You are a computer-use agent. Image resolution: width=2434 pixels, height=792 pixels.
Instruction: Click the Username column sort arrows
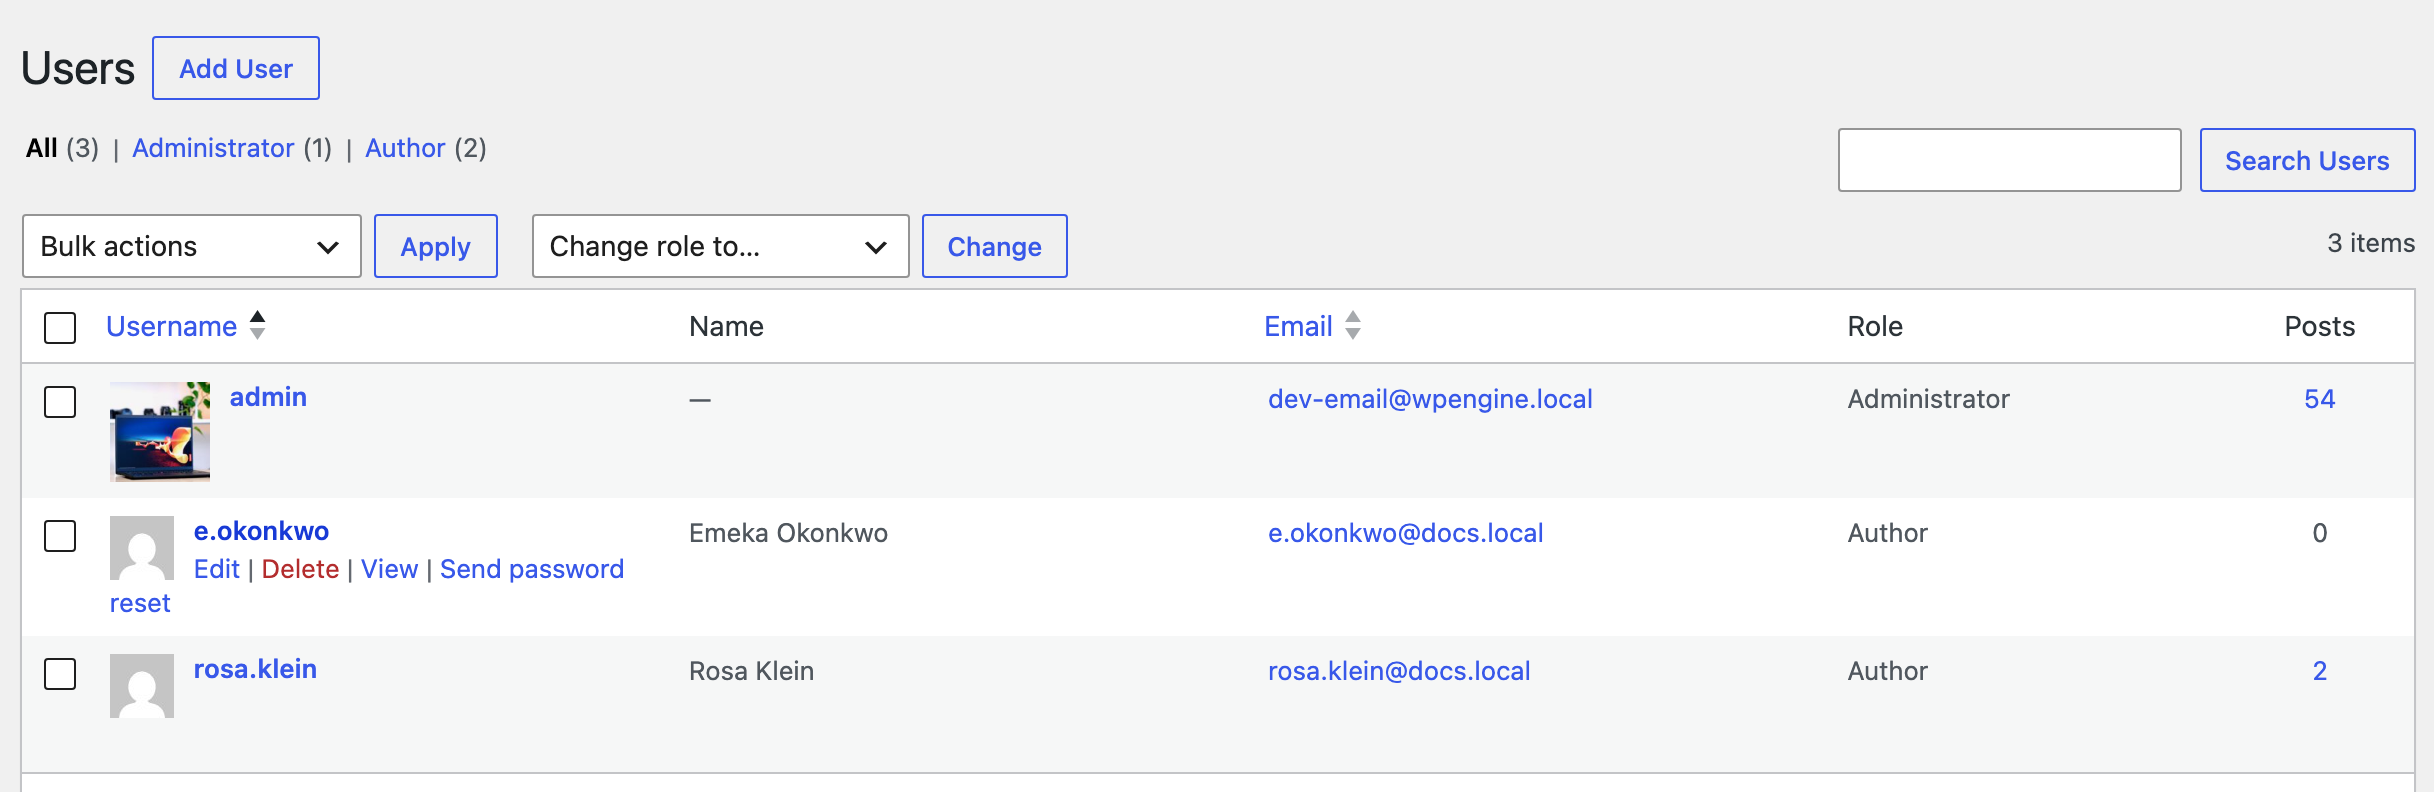[x=257, y=325]
